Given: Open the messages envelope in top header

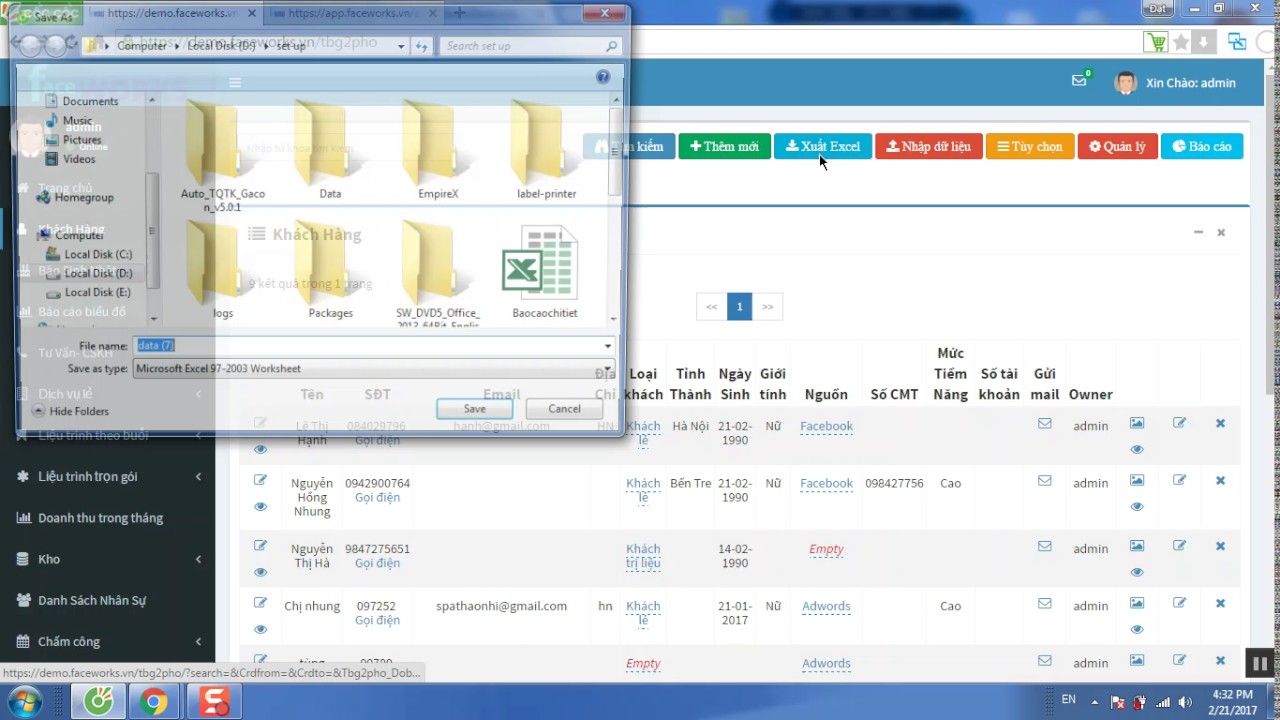Looking at the screenshot, I should pos(1079,81).
